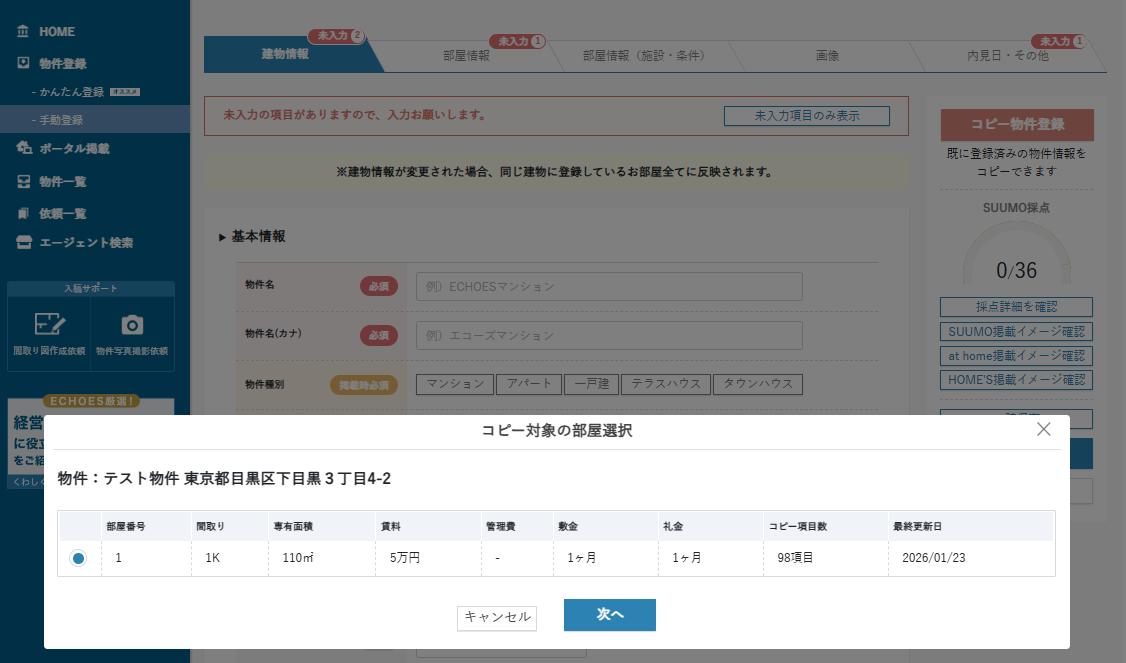The width and height of the screenshot is (1126, 663).
Task: Switch to 画像 tab
Action: click(x=827, y=56)
